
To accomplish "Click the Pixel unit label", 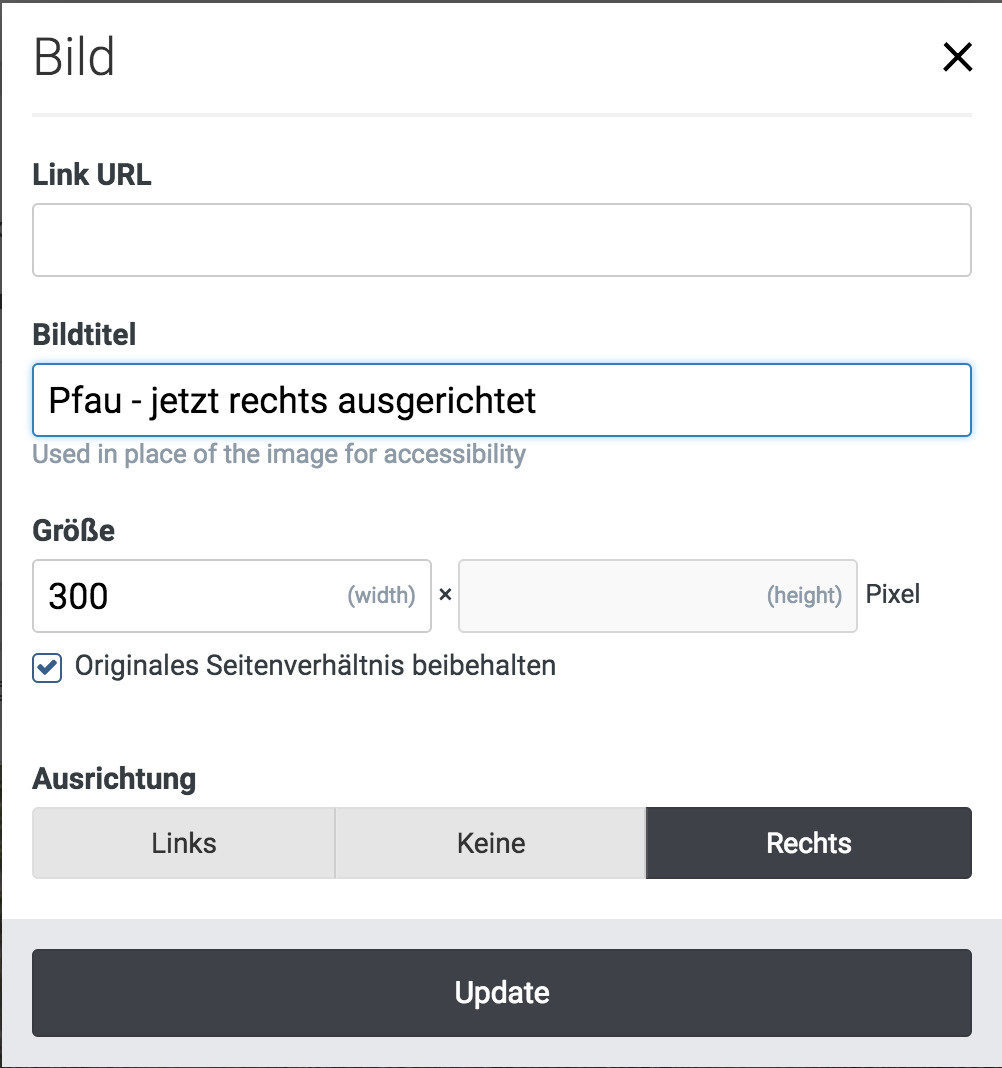I will [892, 595].
